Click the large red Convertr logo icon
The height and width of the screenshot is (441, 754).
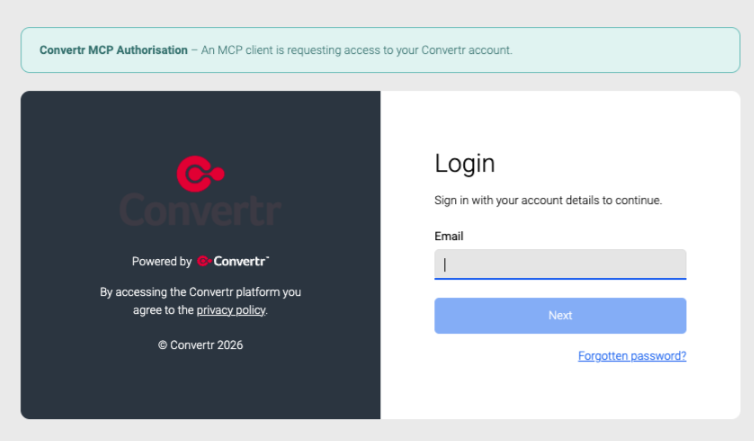(201, 174)
